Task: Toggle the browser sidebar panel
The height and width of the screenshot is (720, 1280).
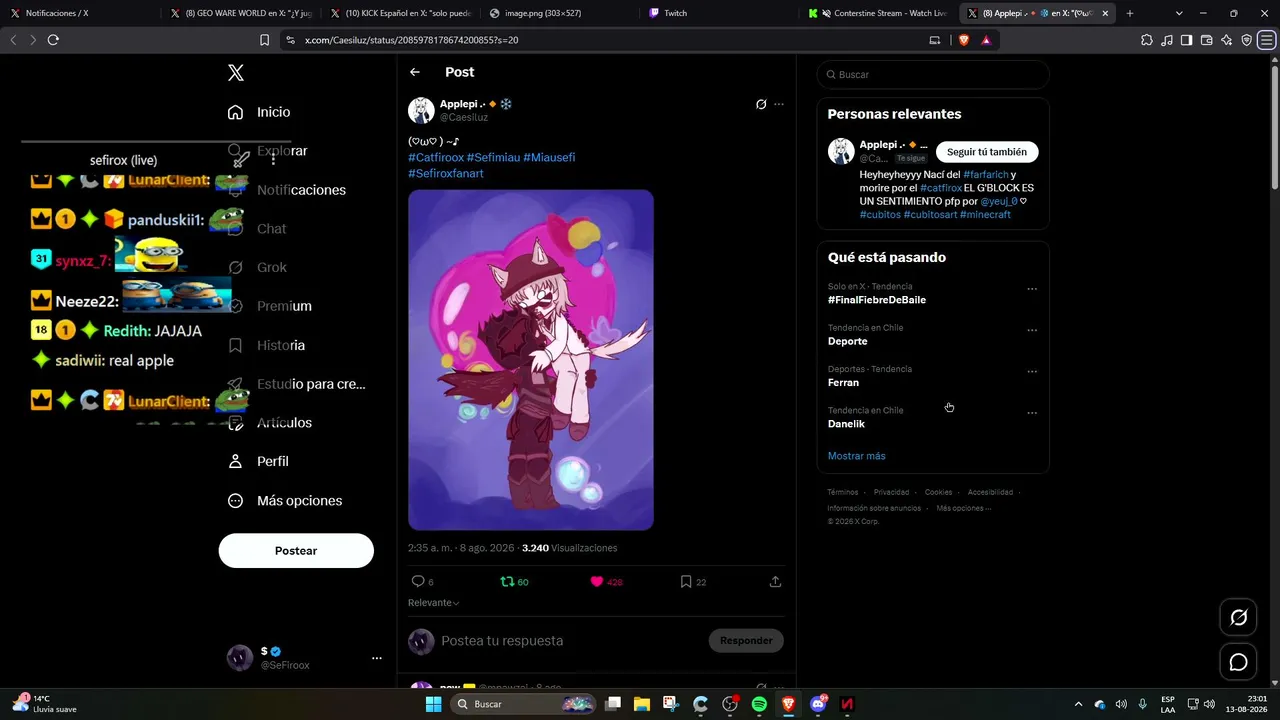Action: (x=1186, y=40)
